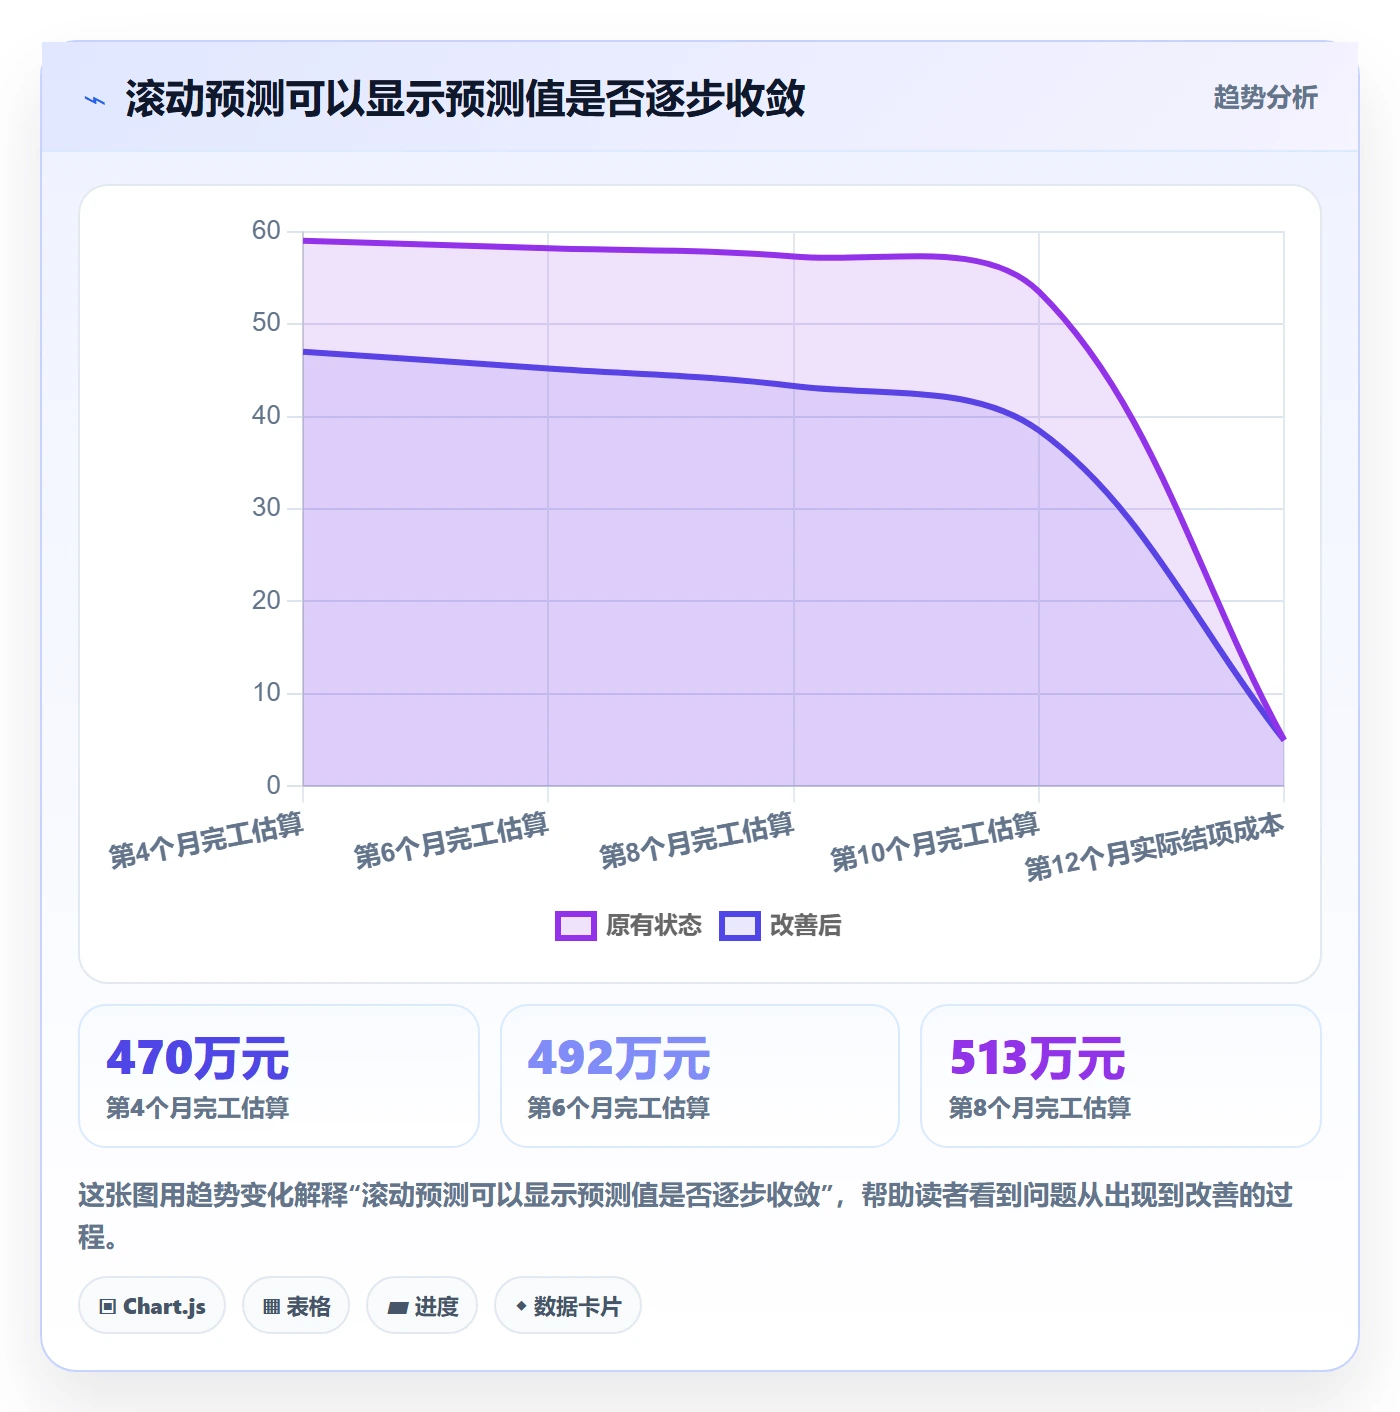This screenshot has width=1400, height=1412.
Task: Click the y-axis value 20
Action: click(266, 600)
